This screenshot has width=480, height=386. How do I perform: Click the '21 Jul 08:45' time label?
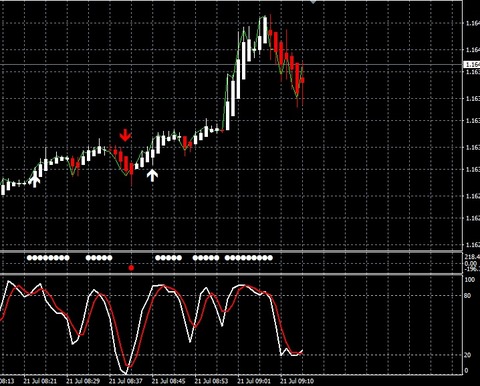pos(168,381)
